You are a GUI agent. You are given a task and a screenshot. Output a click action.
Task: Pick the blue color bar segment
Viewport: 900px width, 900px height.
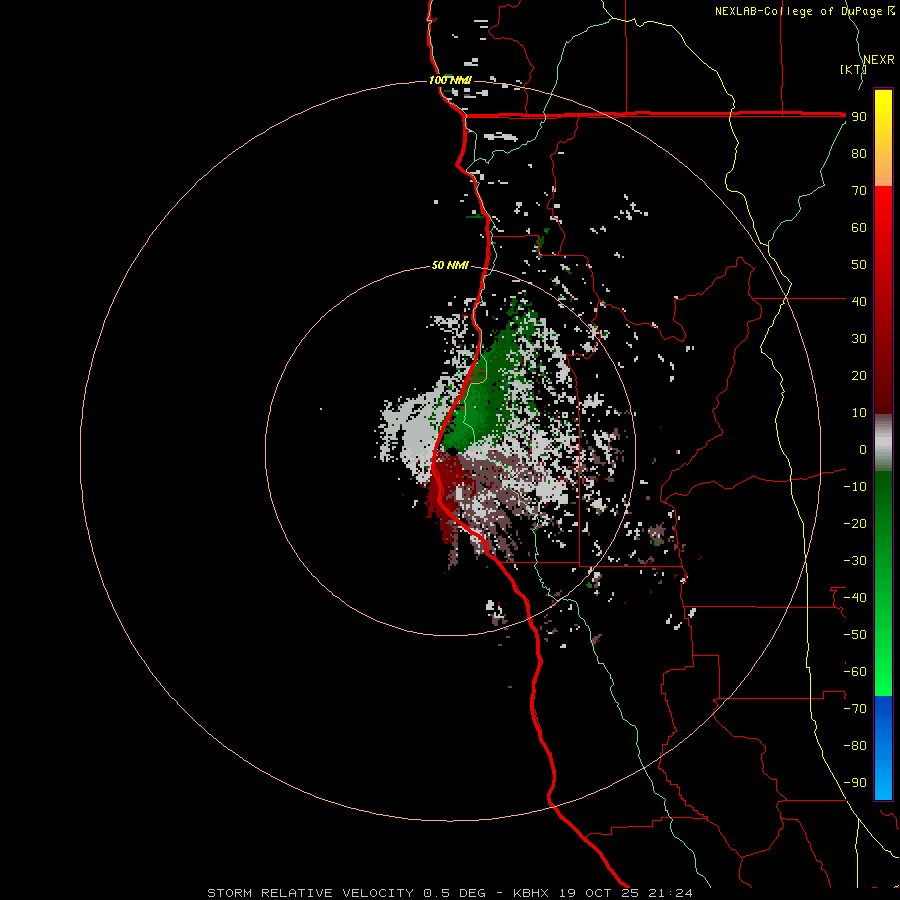click(883, 746)
